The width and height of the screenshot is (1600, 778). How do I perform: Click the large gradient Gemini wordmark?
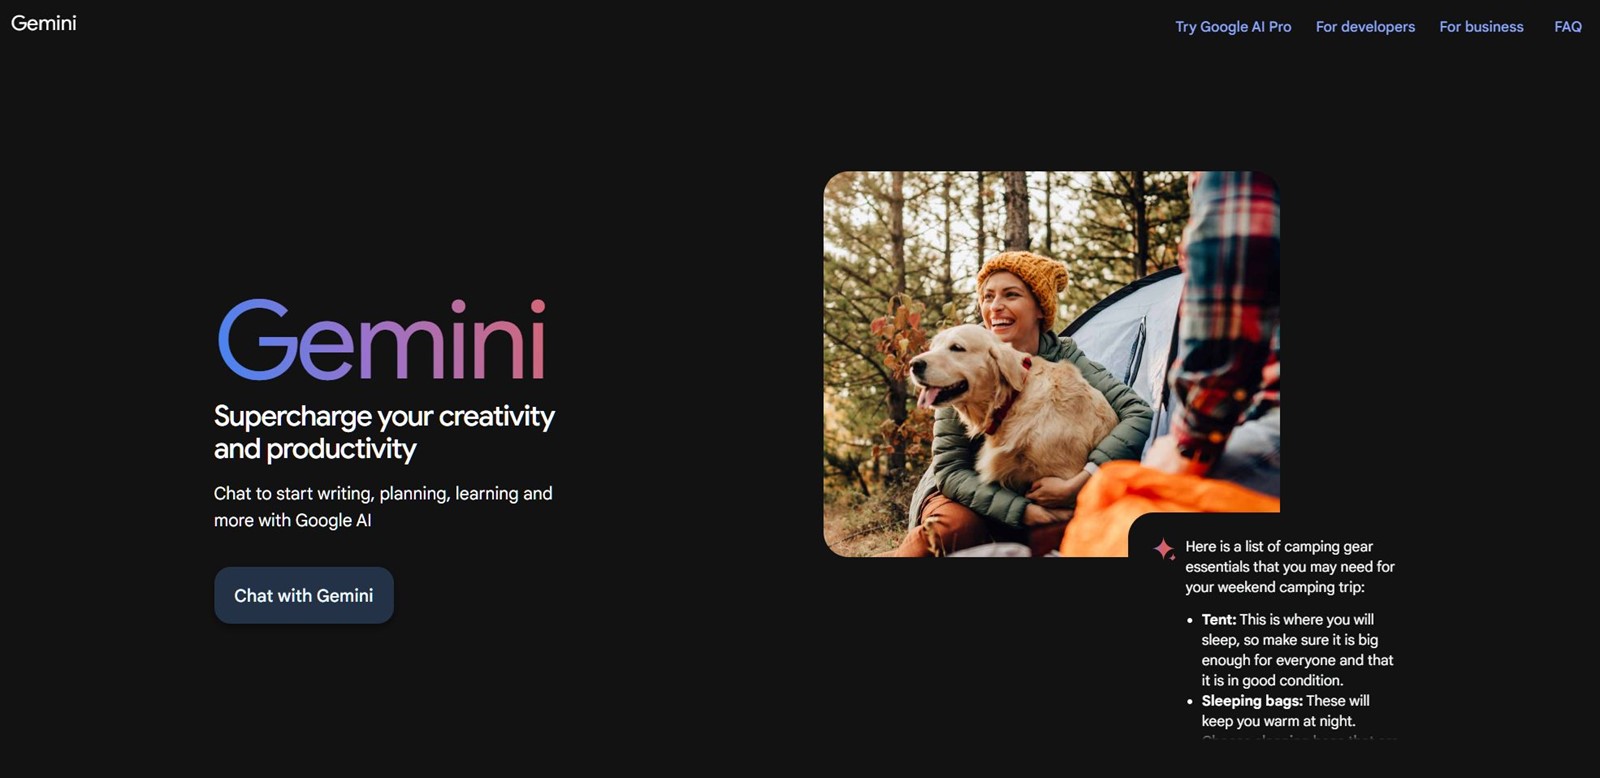382,340
